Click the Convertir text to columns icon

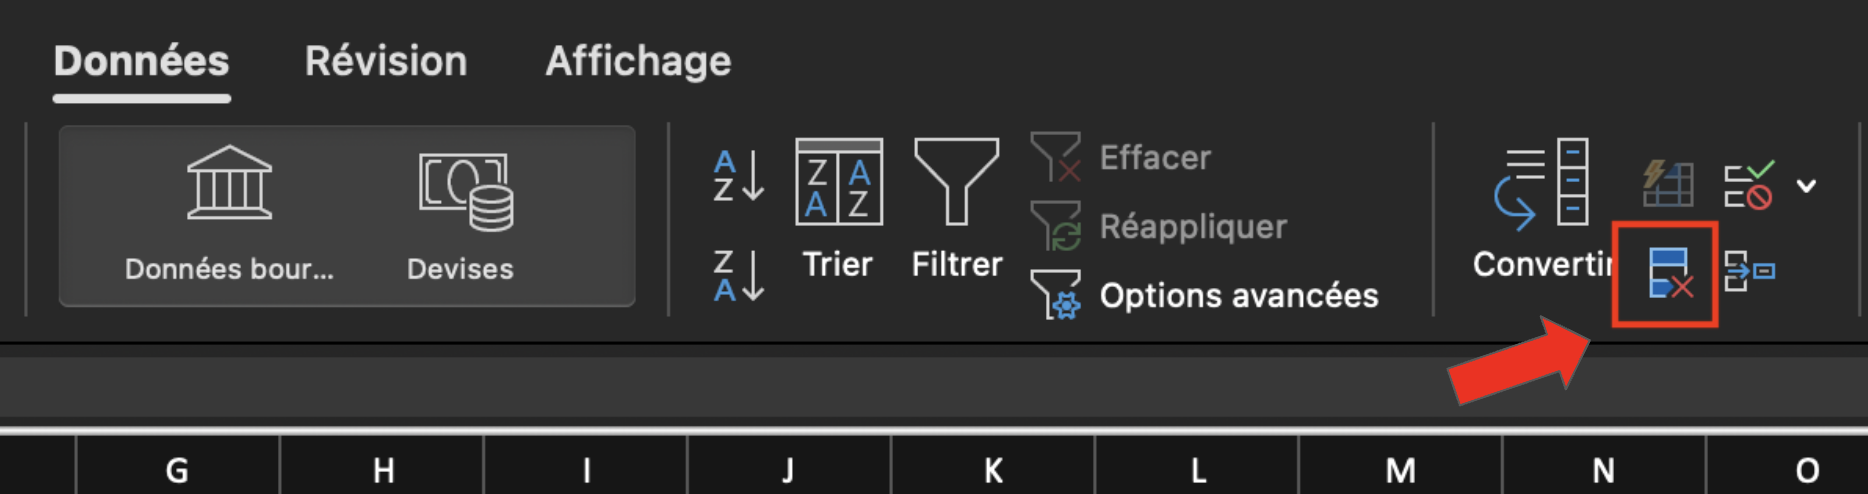(1543, 210)
